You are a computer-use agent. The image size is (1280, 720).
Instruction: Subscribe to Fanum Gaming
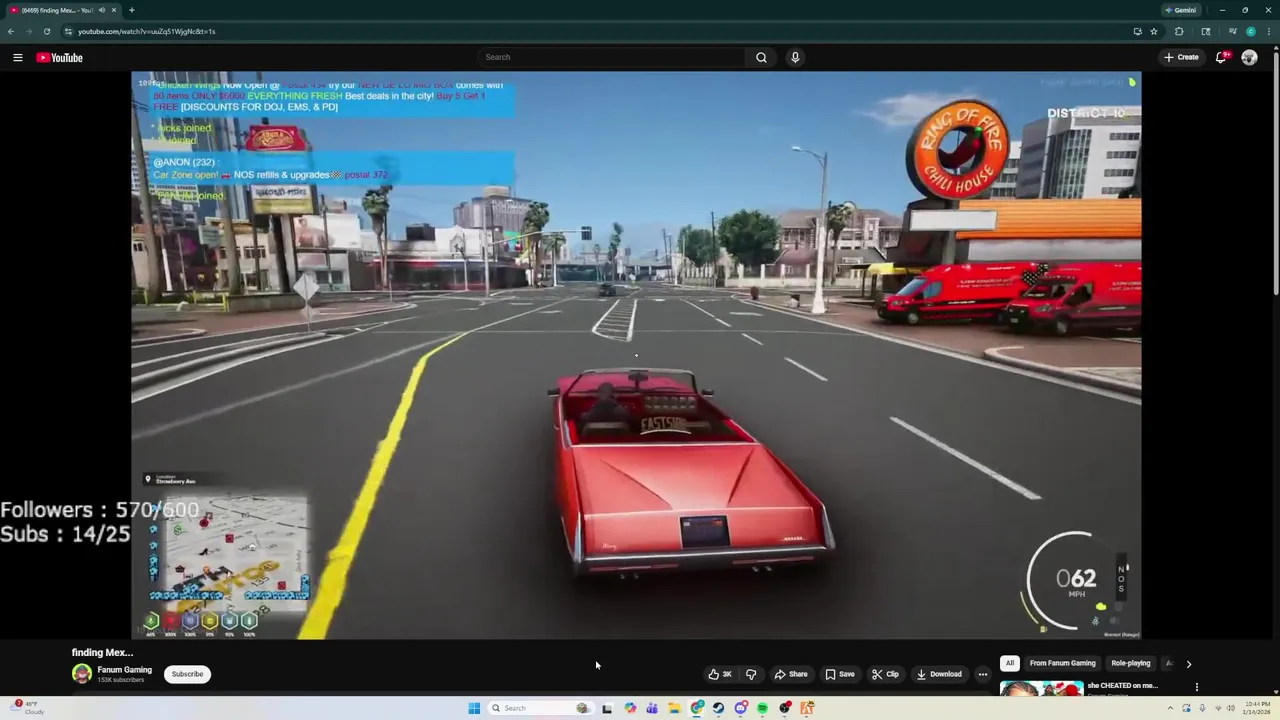tap(187, 674)
